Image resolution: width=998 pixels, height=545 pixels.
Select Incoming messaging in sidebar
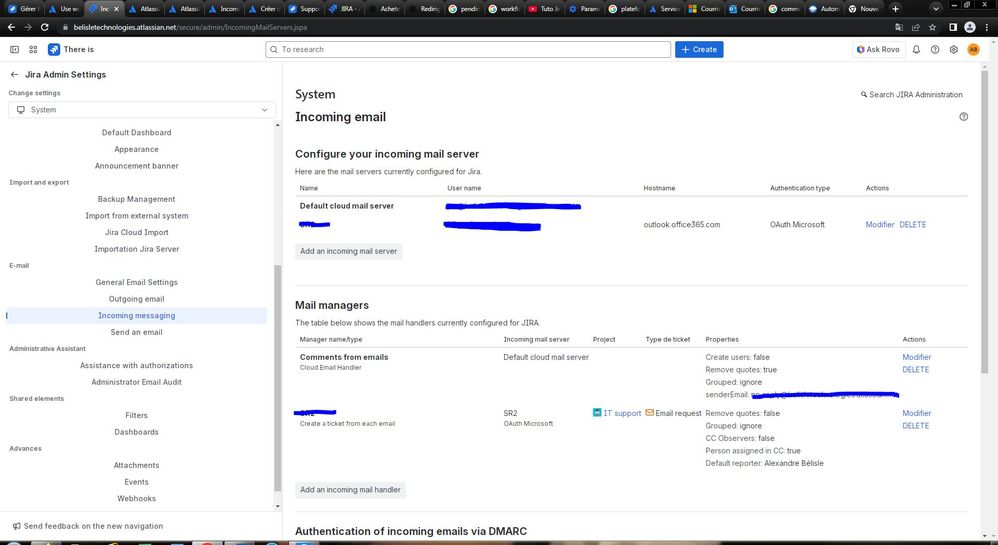136,315
